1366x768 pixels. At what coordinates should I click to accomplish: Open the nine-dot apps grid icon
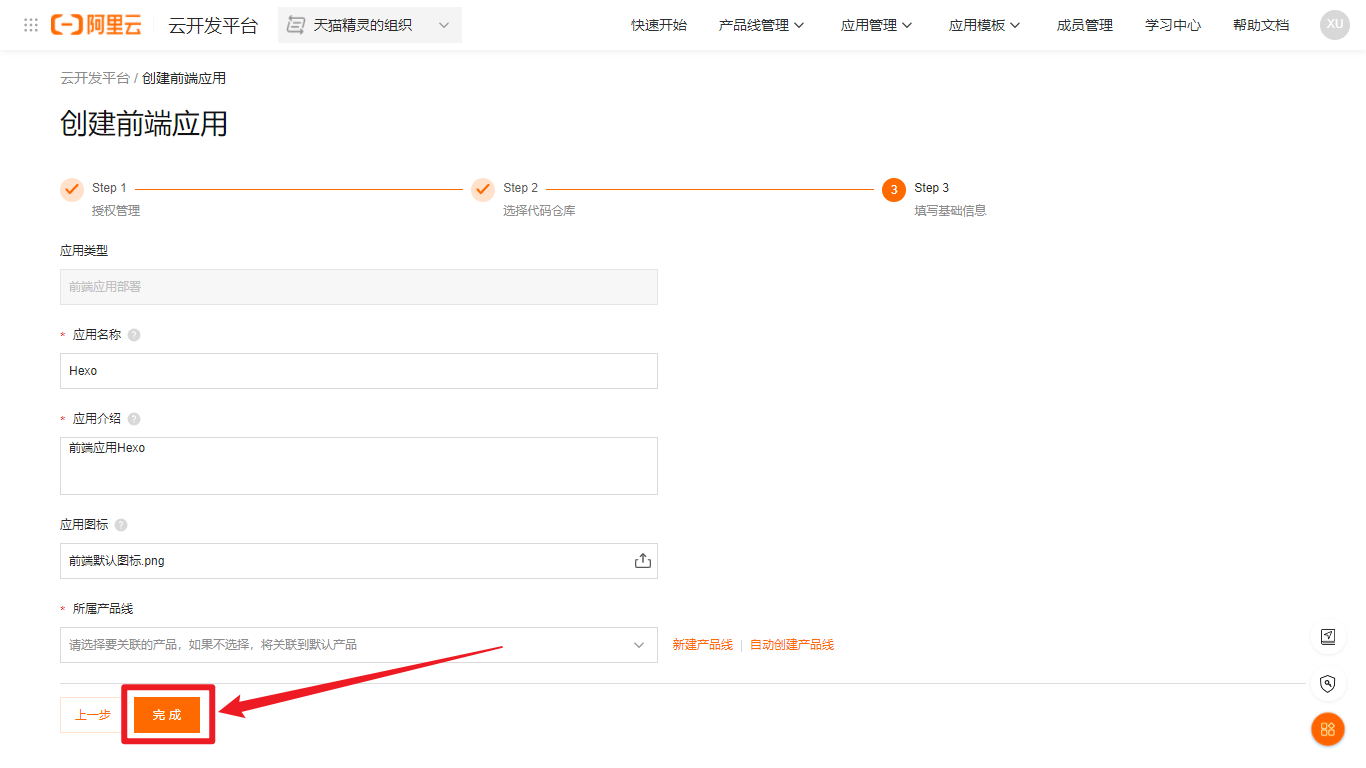[x=31, y=25]
